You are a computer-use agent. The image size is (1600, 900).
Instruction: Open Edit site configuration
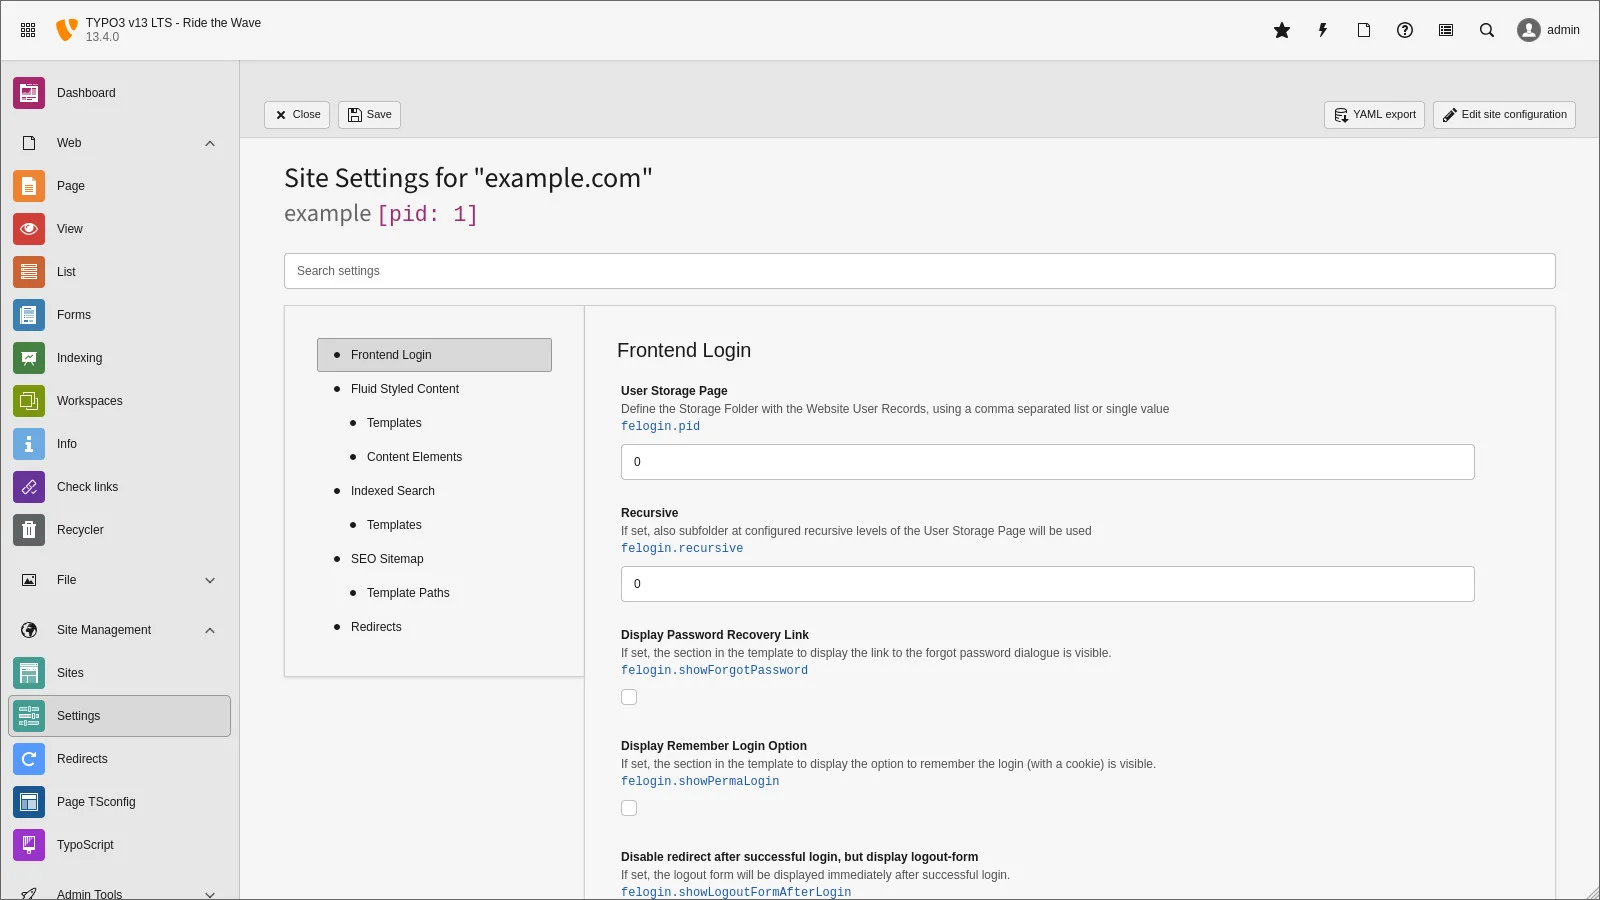pos(1504,114)
